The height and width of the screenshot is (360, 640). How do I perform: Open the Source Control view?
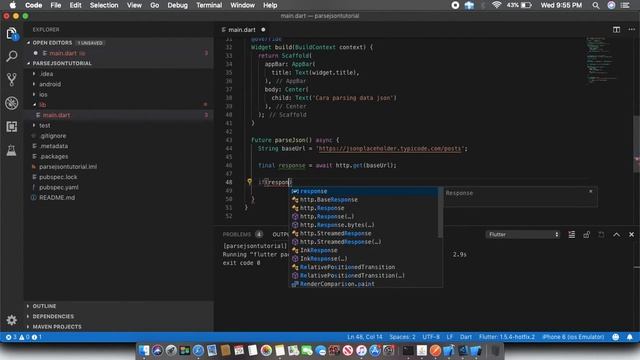pyautogui.click(x=11, y=80)
